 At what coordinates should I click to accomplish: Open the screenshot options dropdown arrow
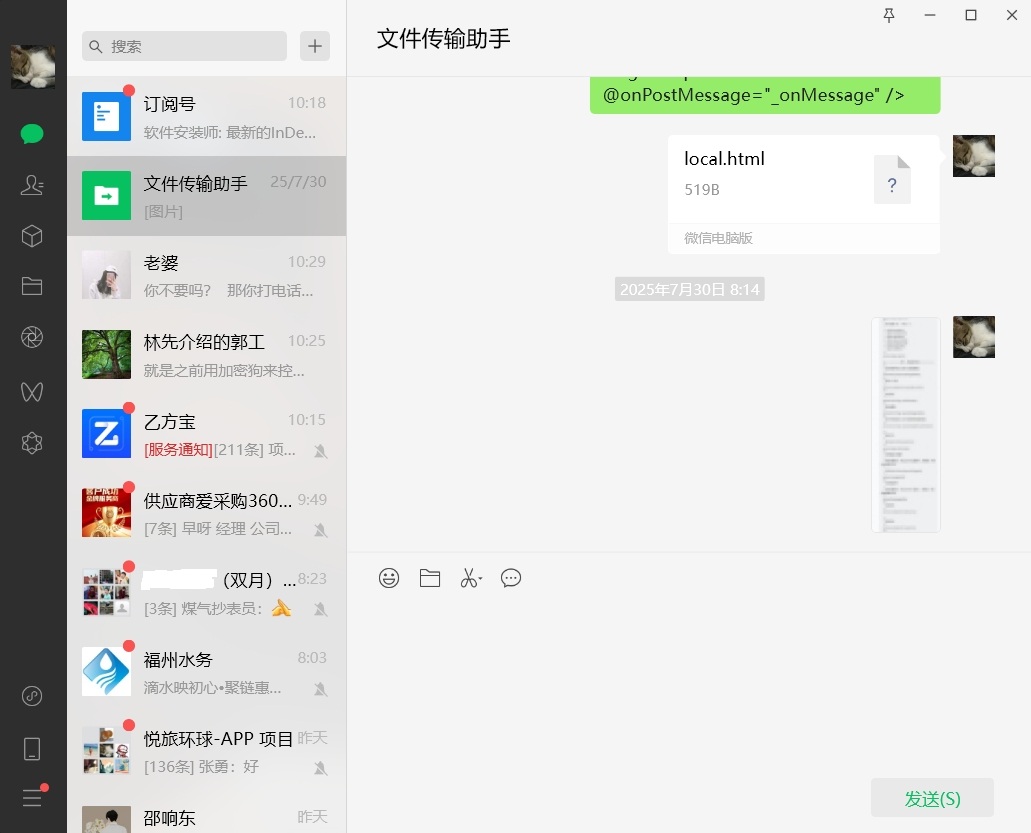coord(481,579)
